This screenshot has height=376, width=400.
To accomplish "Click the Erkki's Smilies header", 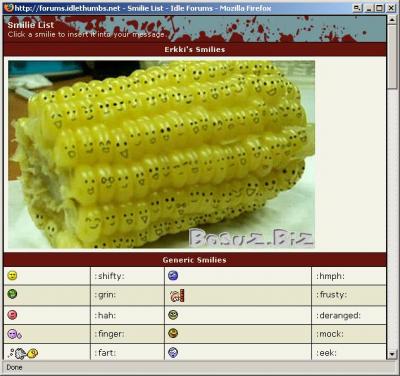I will point(195,49).
